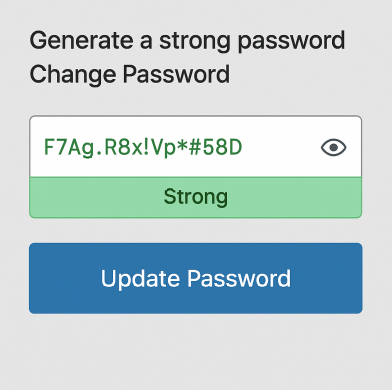Click the Strong password strength meter bar

point(196,197)
